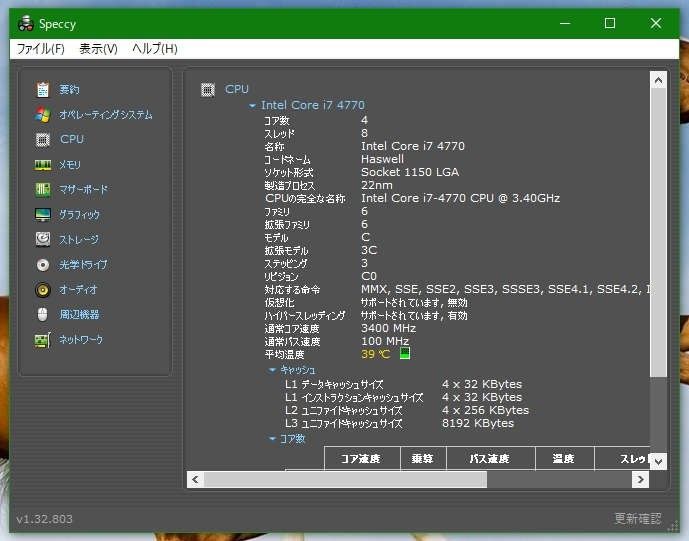Image resolution: width=689 pixels, height=541 pixels.
Task: Click the C0 revision value
Action: pyautogui.click(x=369, y=276)
